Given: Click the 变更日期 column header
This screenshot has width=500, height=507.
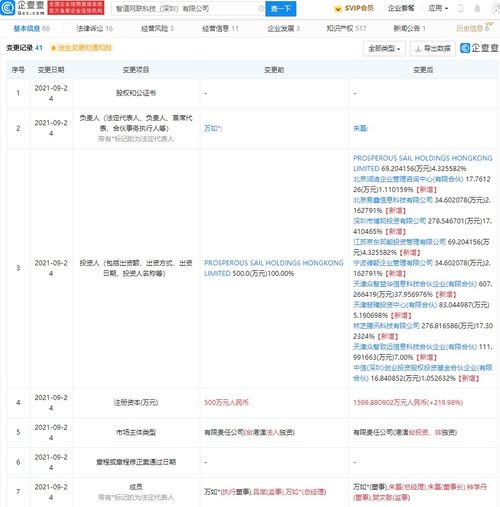Looking at the screenshot, I should pos(51,70).
